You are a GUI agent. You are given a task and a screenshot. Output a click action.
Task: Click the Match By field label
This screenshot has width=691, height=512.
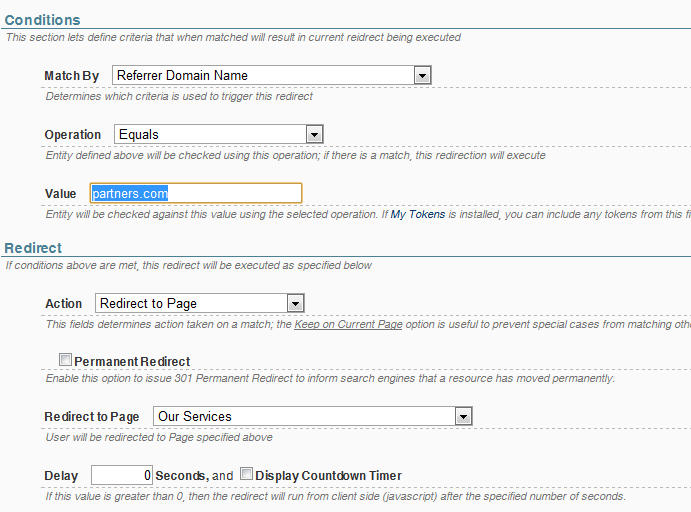click(71, 76)
